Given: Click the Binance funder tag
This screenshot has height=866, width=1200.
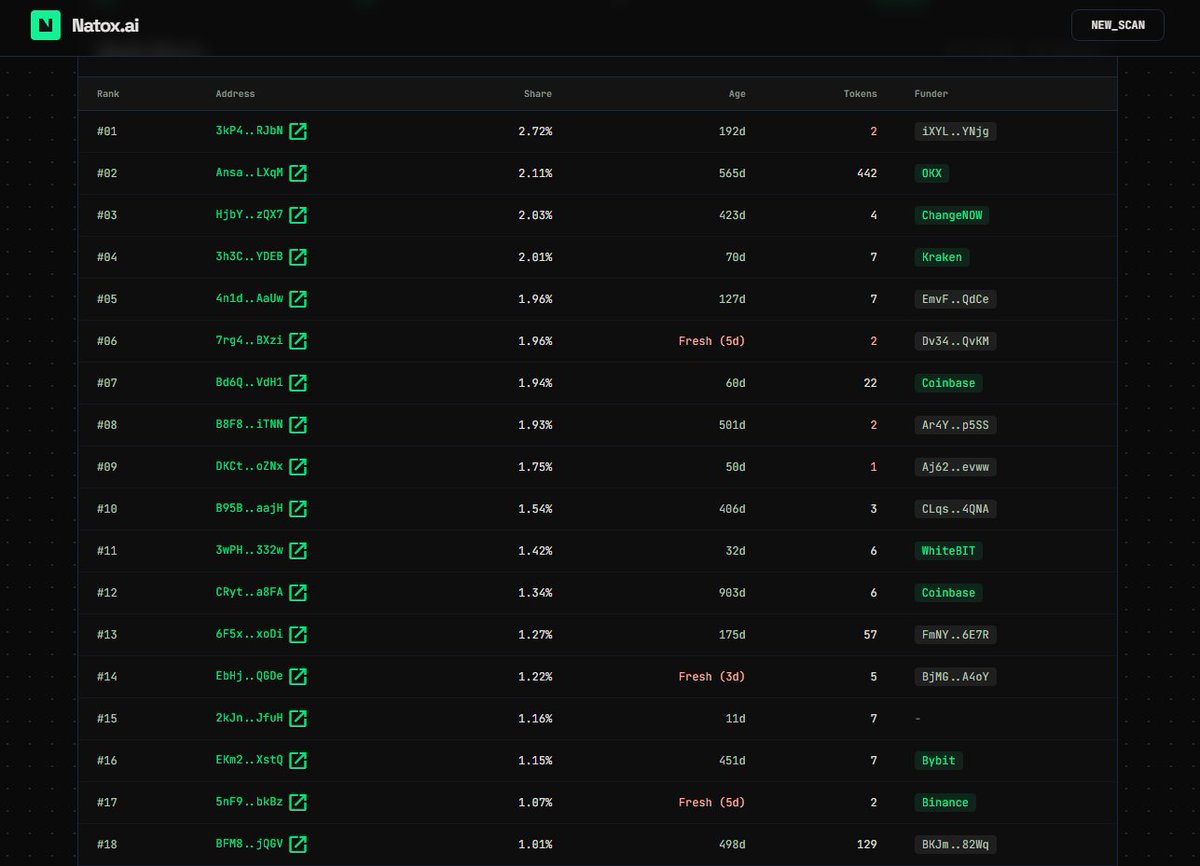Looking at the screenshot, I should (945, 803).
